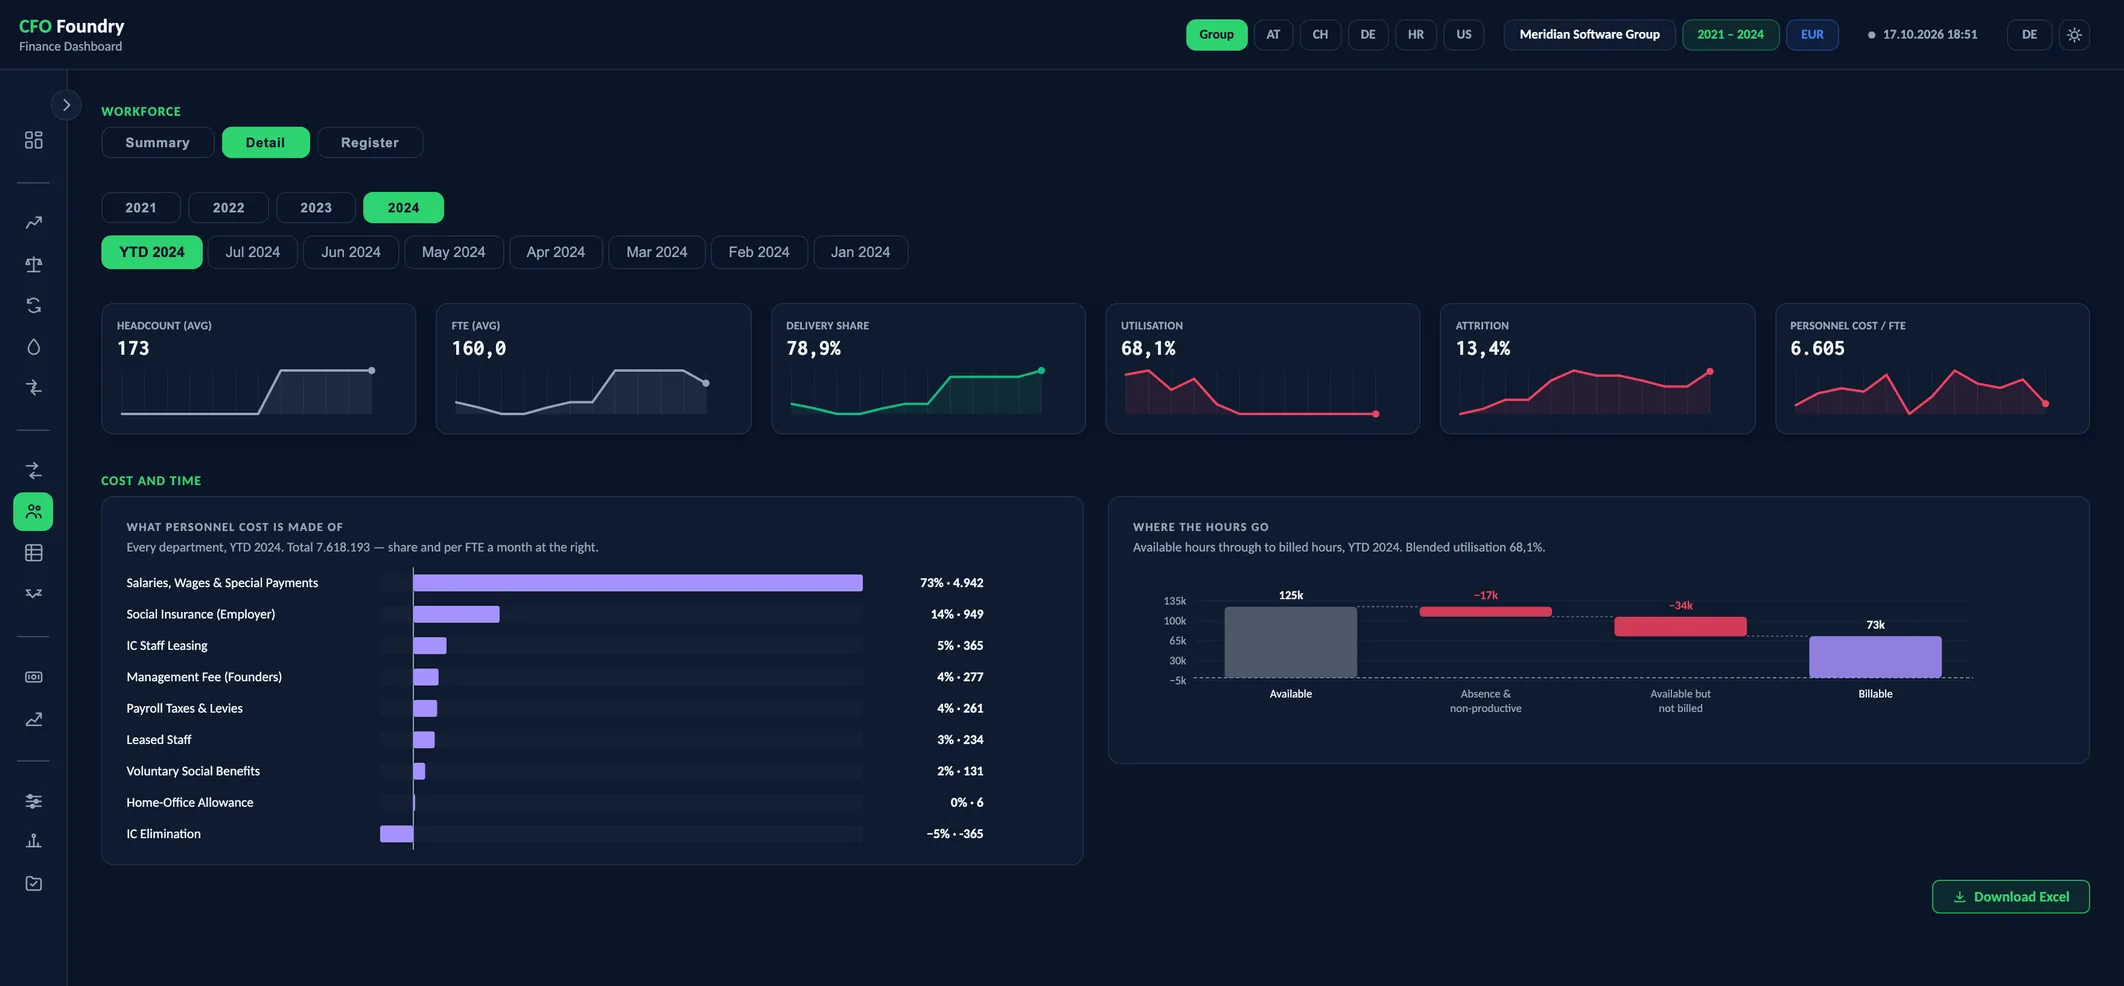
Task: Select the US entity filter
Action: point(1464,34)
